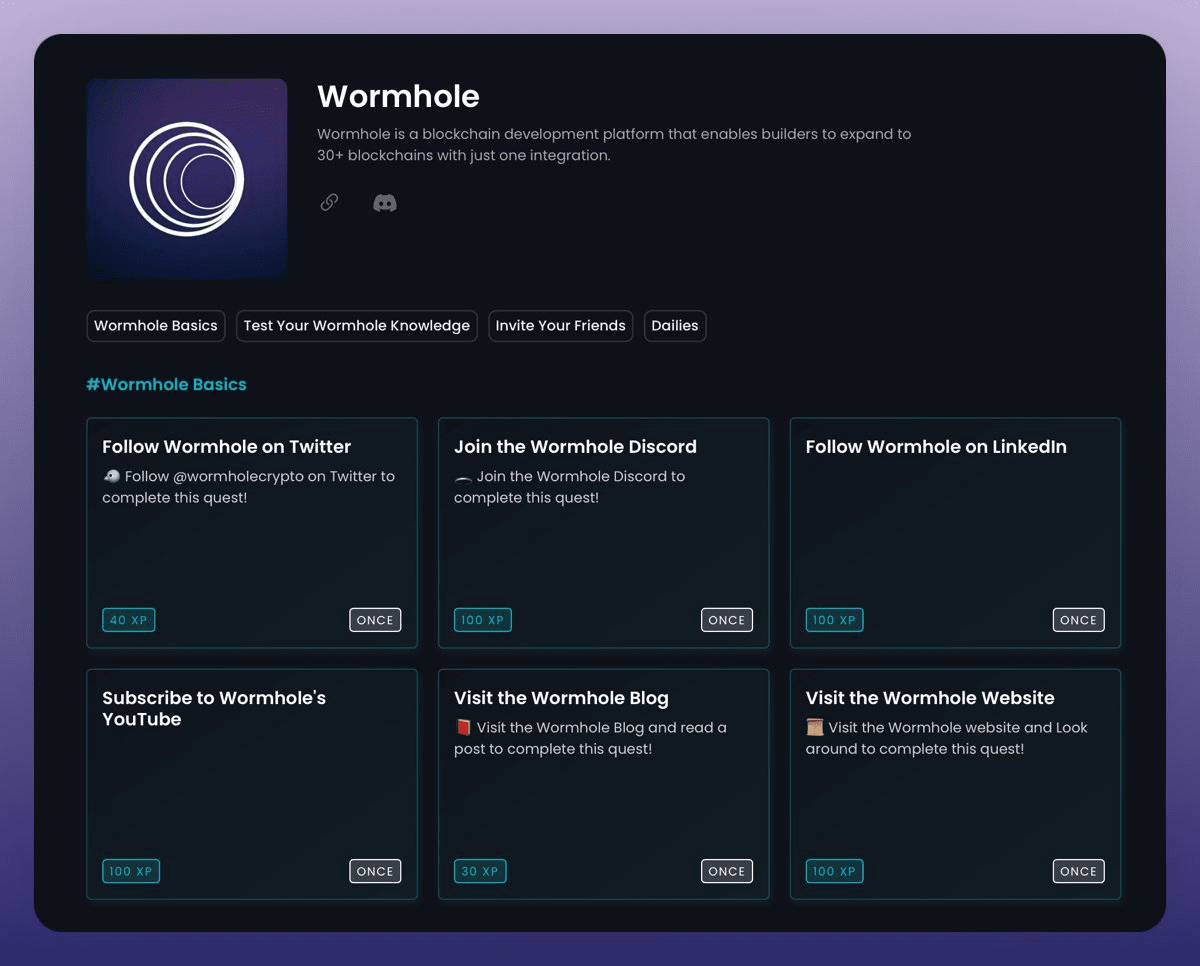Click the ONCE tag on Twitter quest

tap(375, 620)
